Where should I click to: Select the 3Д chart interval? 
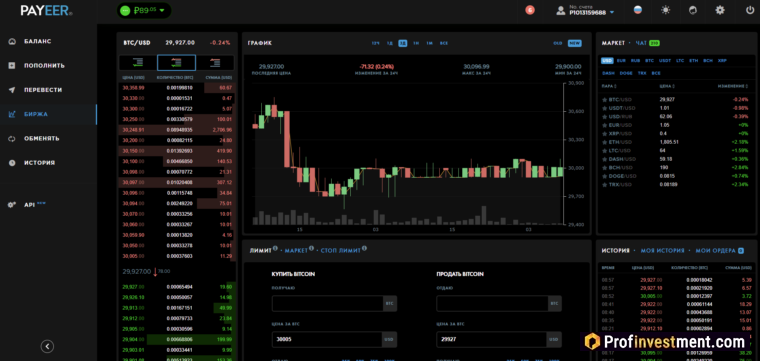click(x=403, y=43)
